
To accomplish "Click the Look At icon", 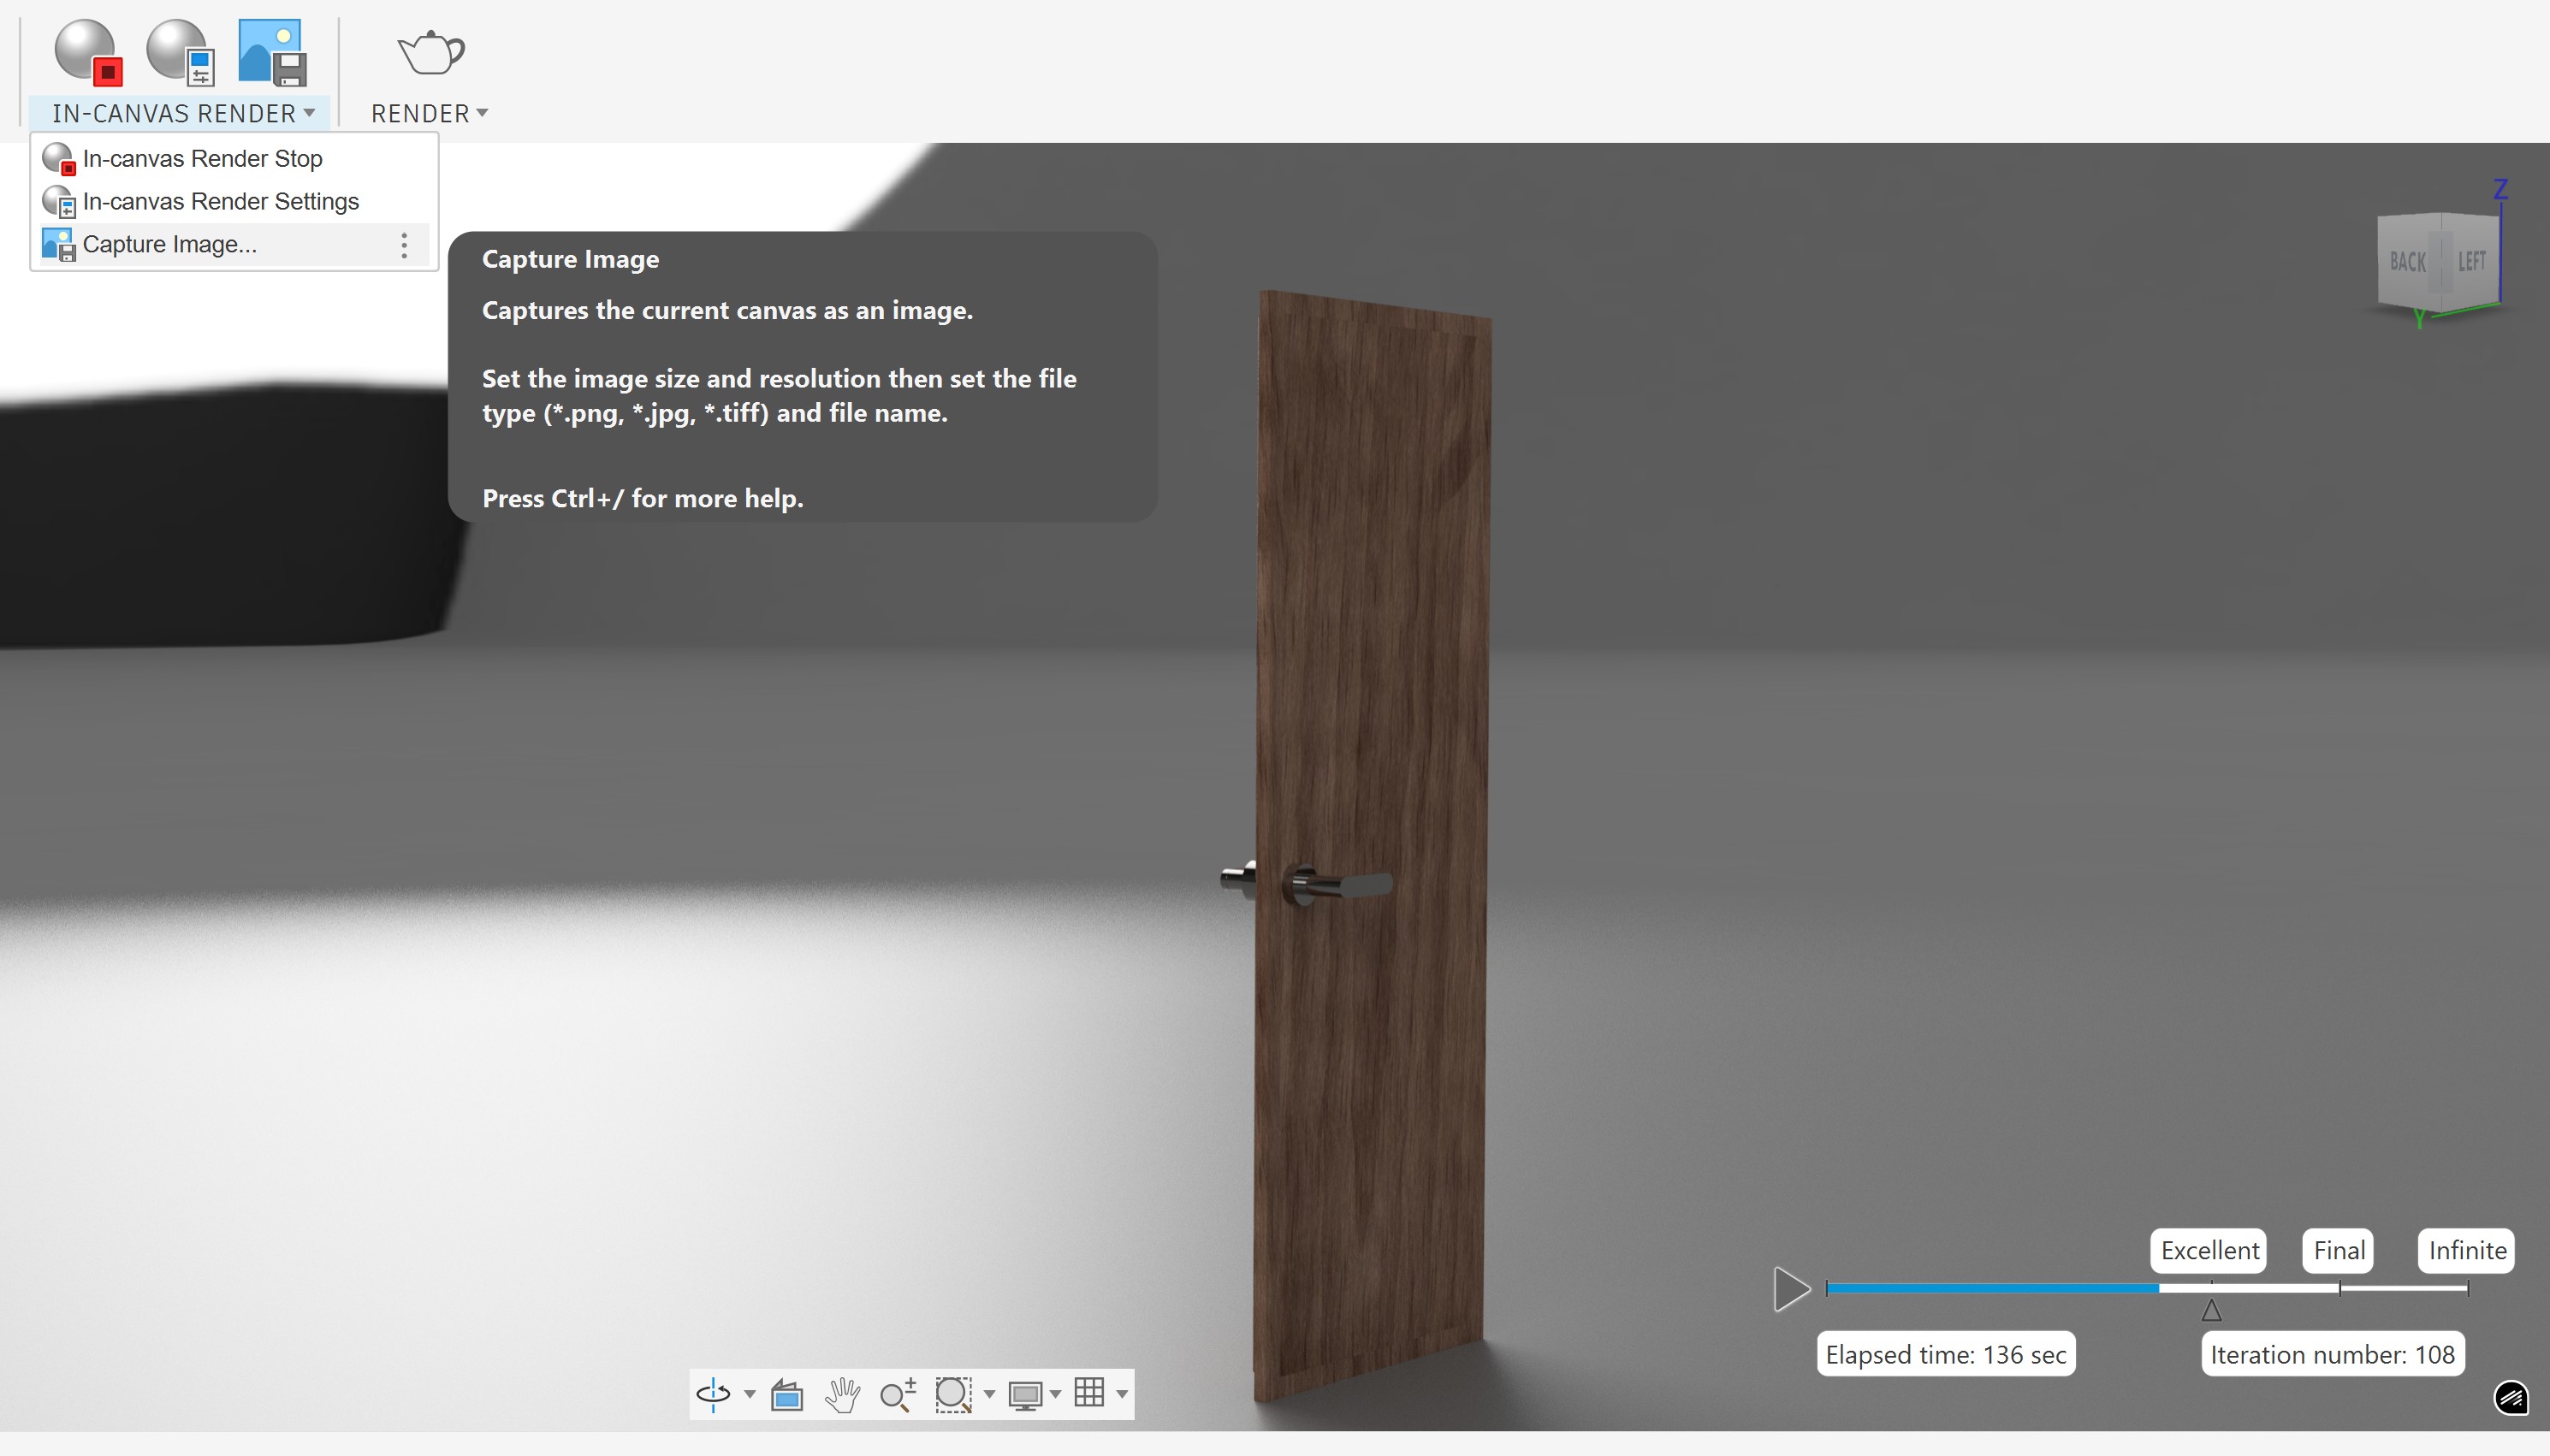I will (x=787, y=1393).
